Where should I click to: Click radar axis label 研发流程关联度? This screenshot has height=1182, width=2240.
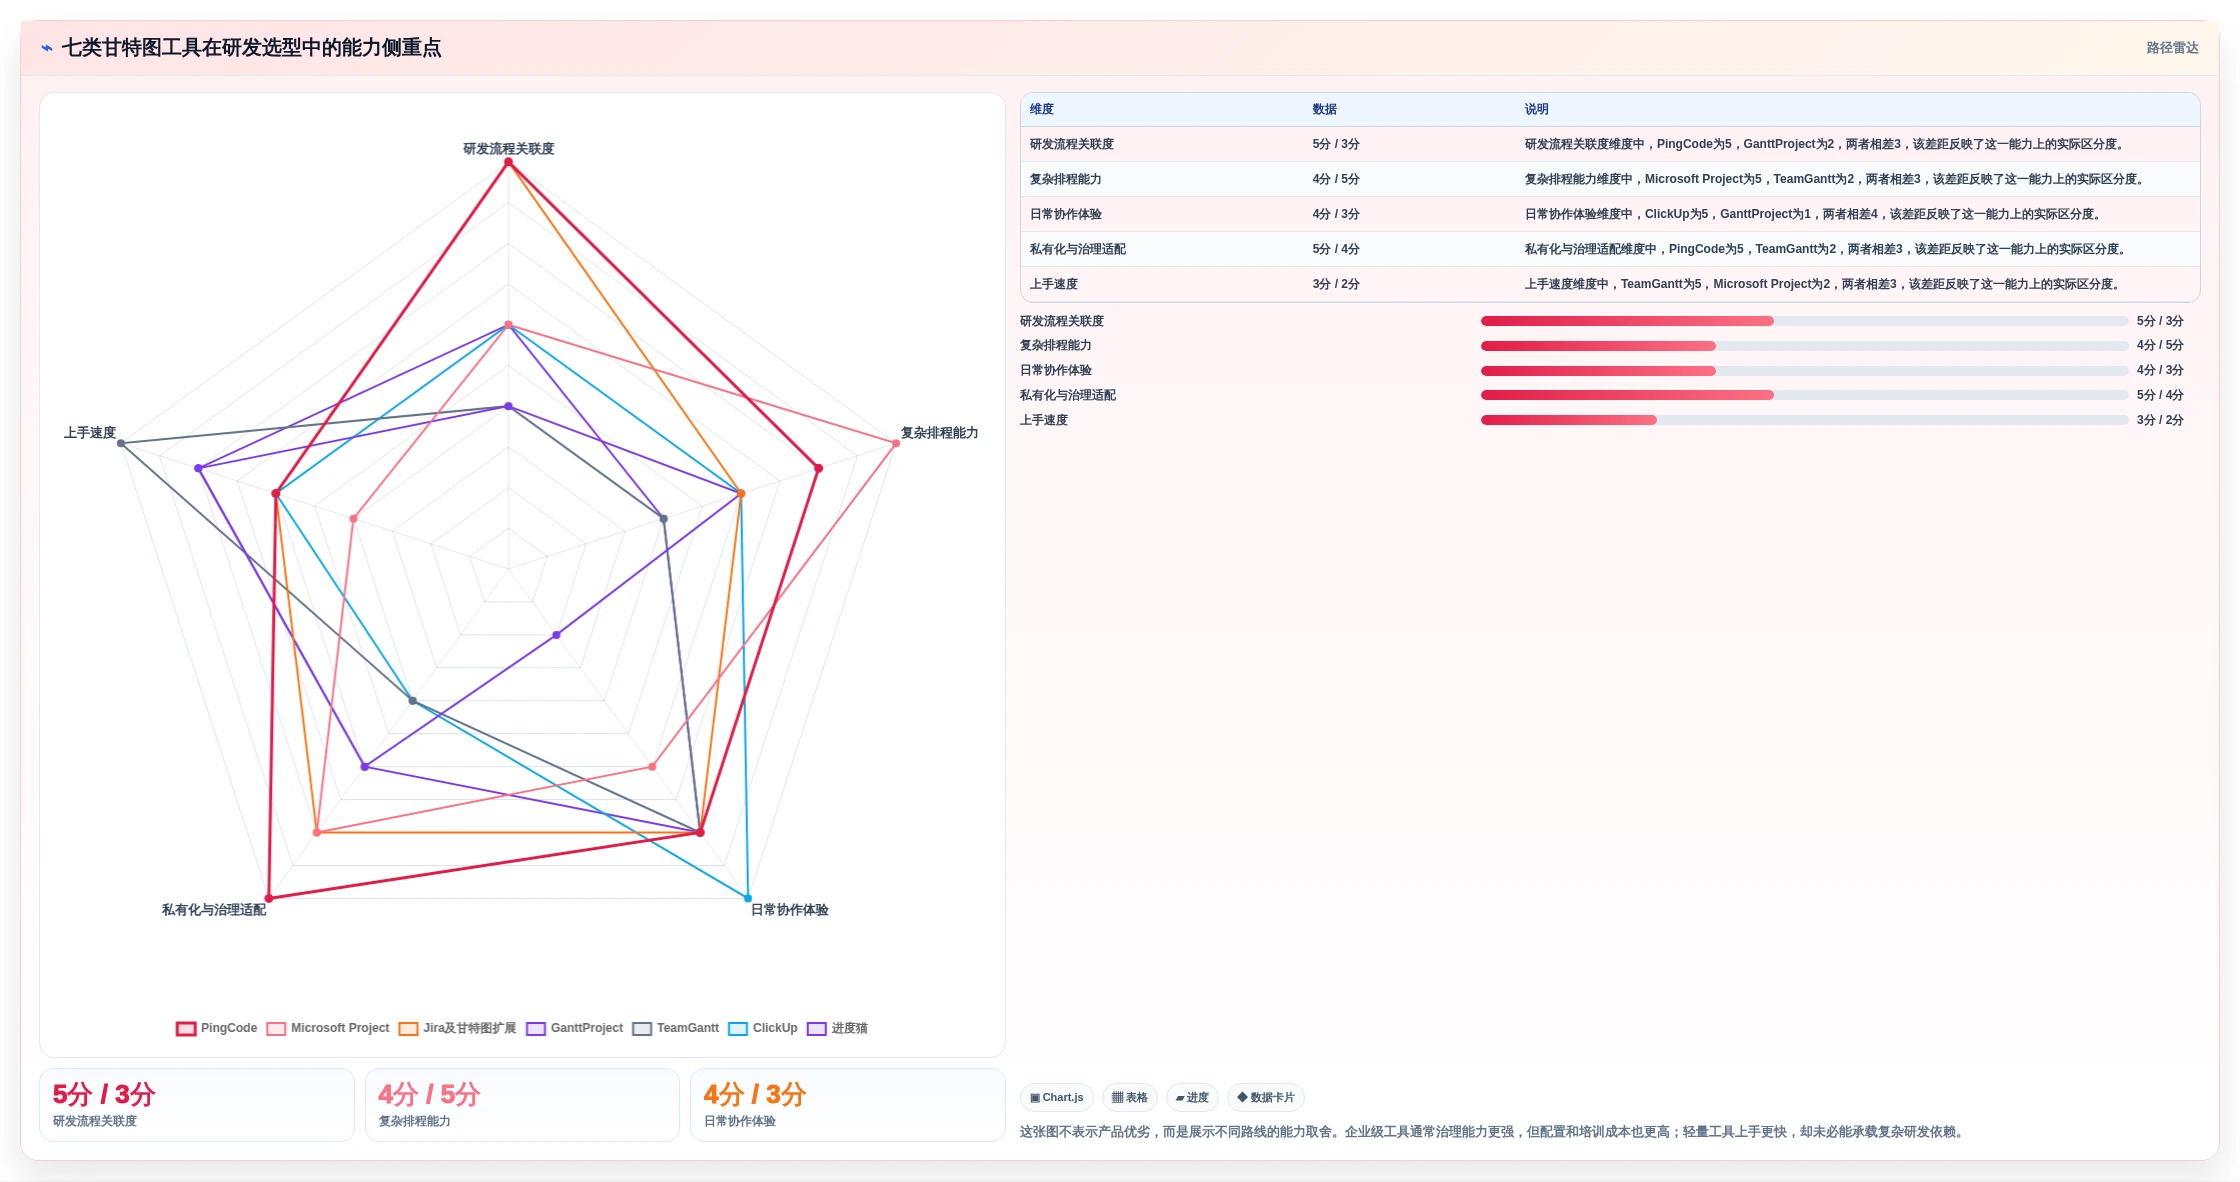pos(508,149)
